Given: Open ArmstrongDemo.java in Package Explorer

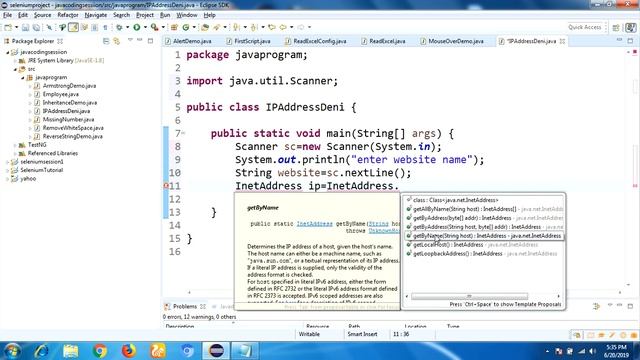Looking at the screenshot, I should click(69, 86).
